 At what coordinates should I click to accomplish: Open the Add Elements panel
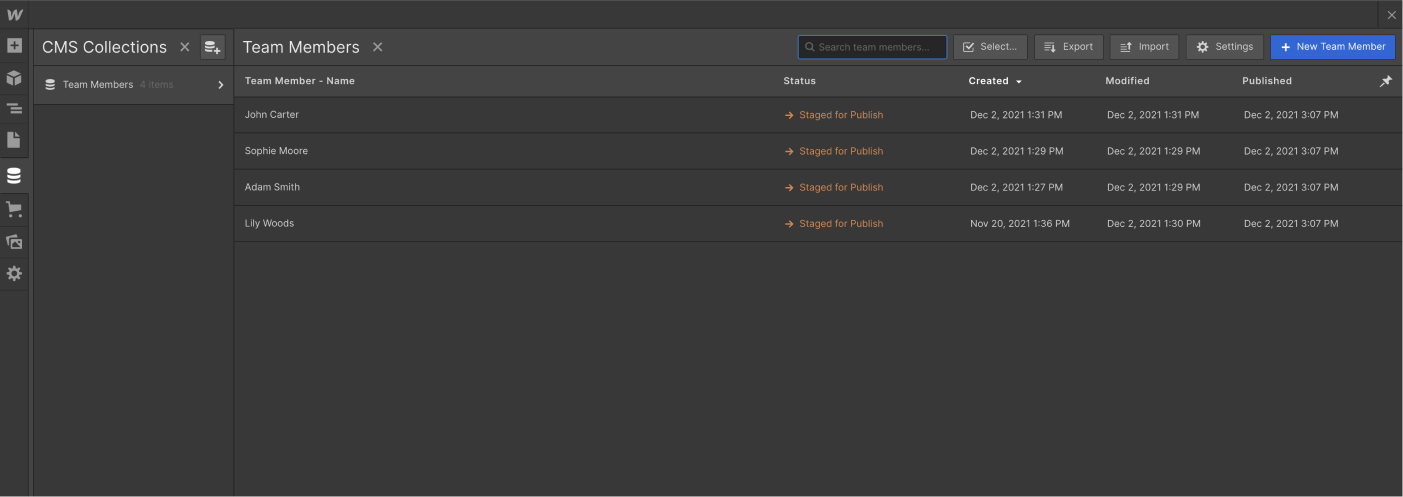pyautogui.click(x=14, y=46)
